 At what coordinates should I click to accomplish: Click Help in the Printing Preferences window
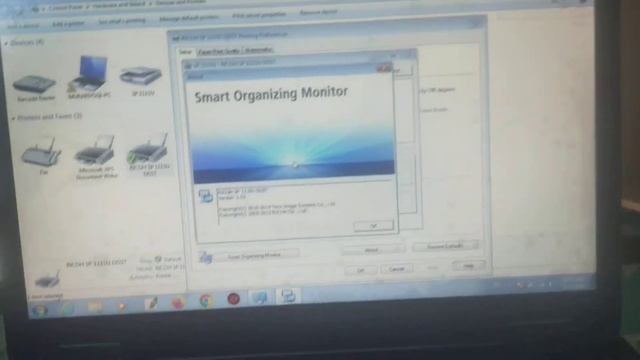coord(469,266)
